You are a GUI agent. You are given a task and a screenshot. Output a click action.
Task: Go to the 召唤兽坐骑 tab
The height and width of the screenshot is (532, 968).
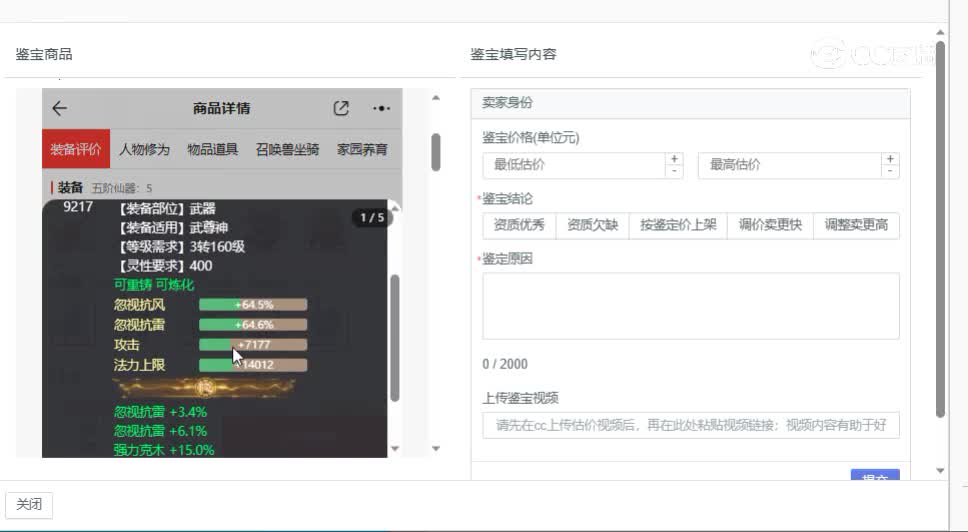point(287,150)
